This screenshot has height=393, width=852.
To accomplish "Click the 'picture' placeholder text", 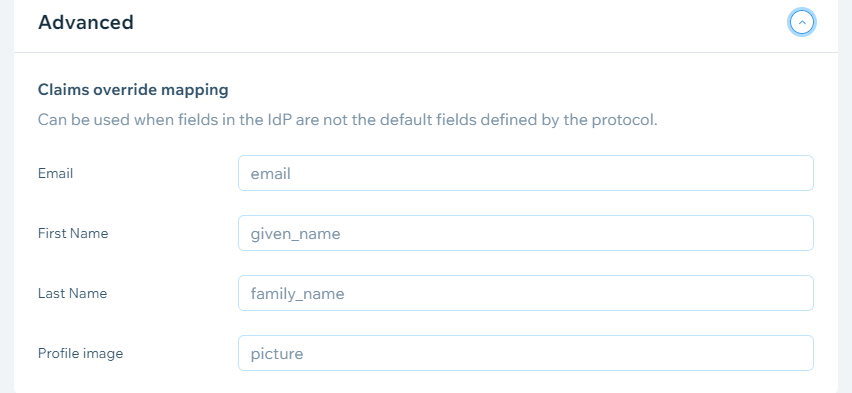I will tap(277, 354).
